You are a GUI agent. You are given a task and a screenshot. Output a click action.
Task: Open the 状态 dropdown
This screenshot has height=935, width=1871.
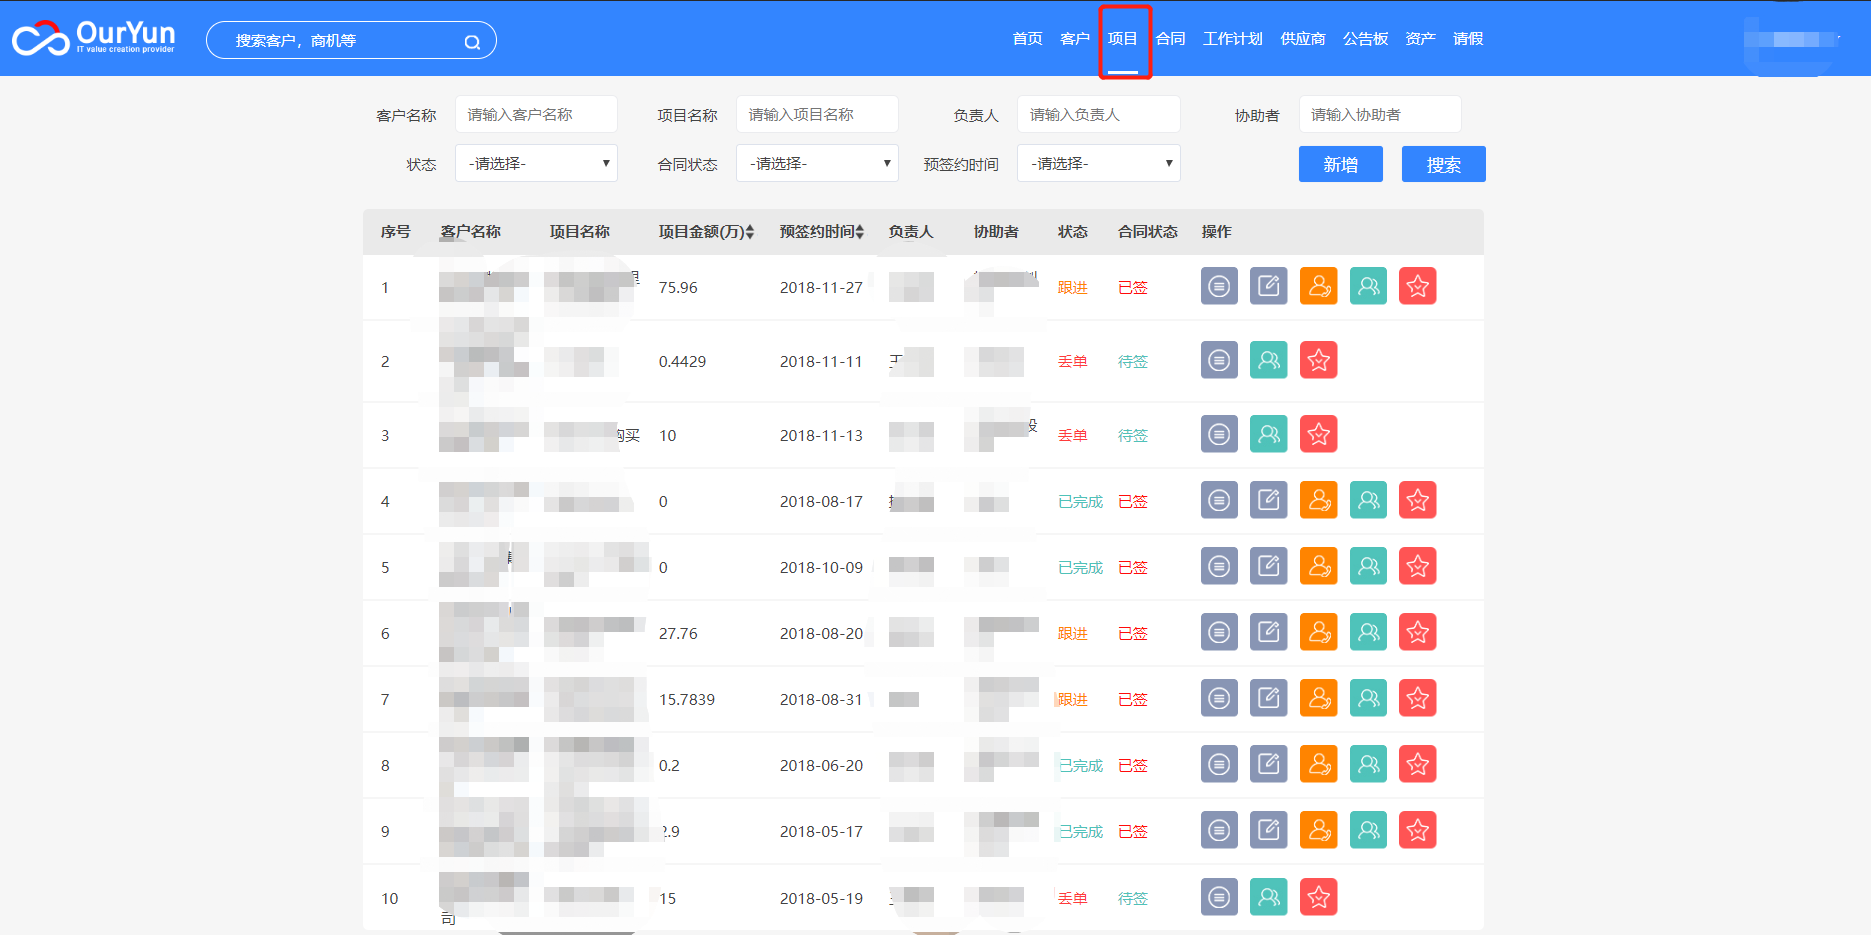[536, 163]
